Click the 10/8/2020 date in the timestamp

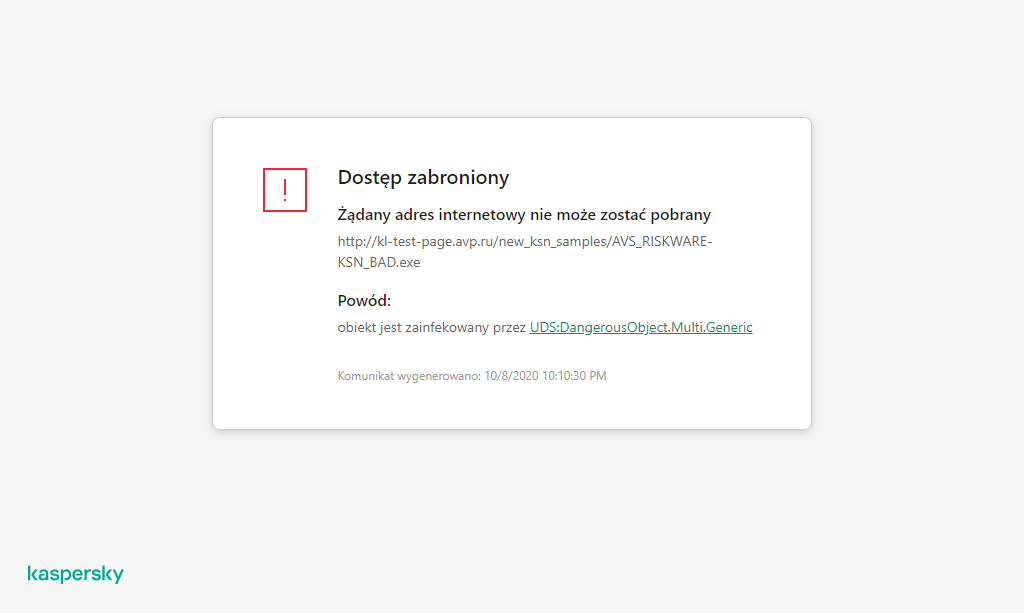tap(511, 376)
